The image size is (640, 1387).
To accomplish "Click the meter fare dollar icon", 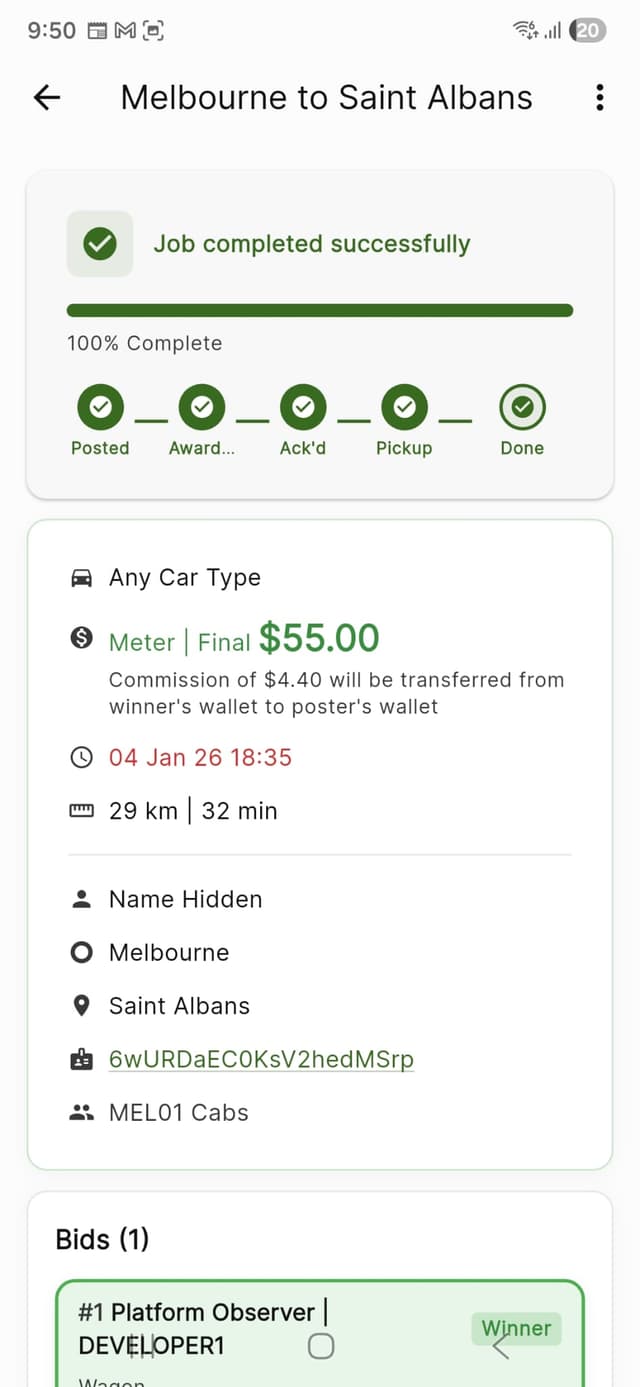I will click(x=83, y=637).
